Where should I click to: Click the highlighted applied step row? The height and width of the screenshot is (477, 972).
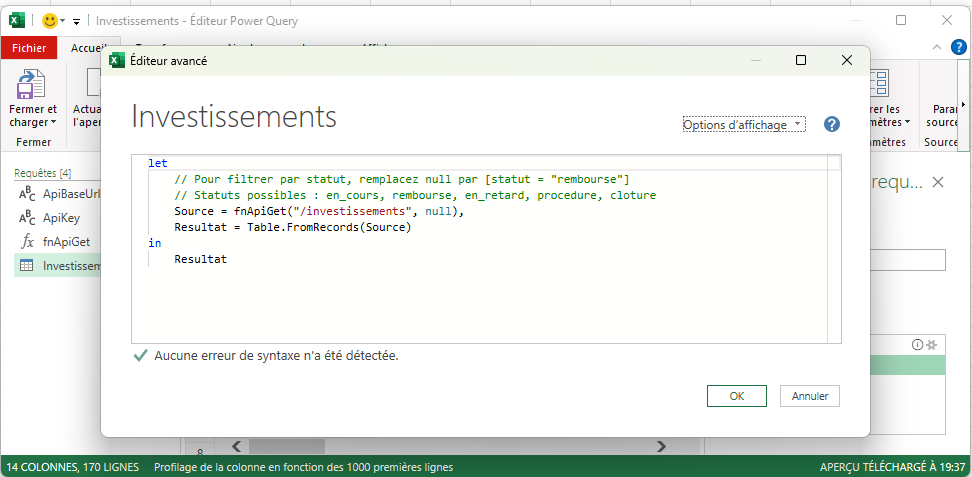point(907,365)
